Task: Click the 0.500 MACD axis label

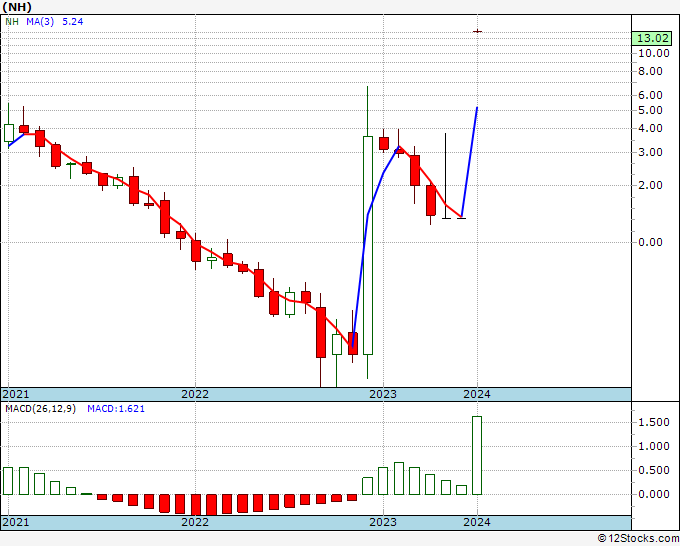Action: coord(654,470)
